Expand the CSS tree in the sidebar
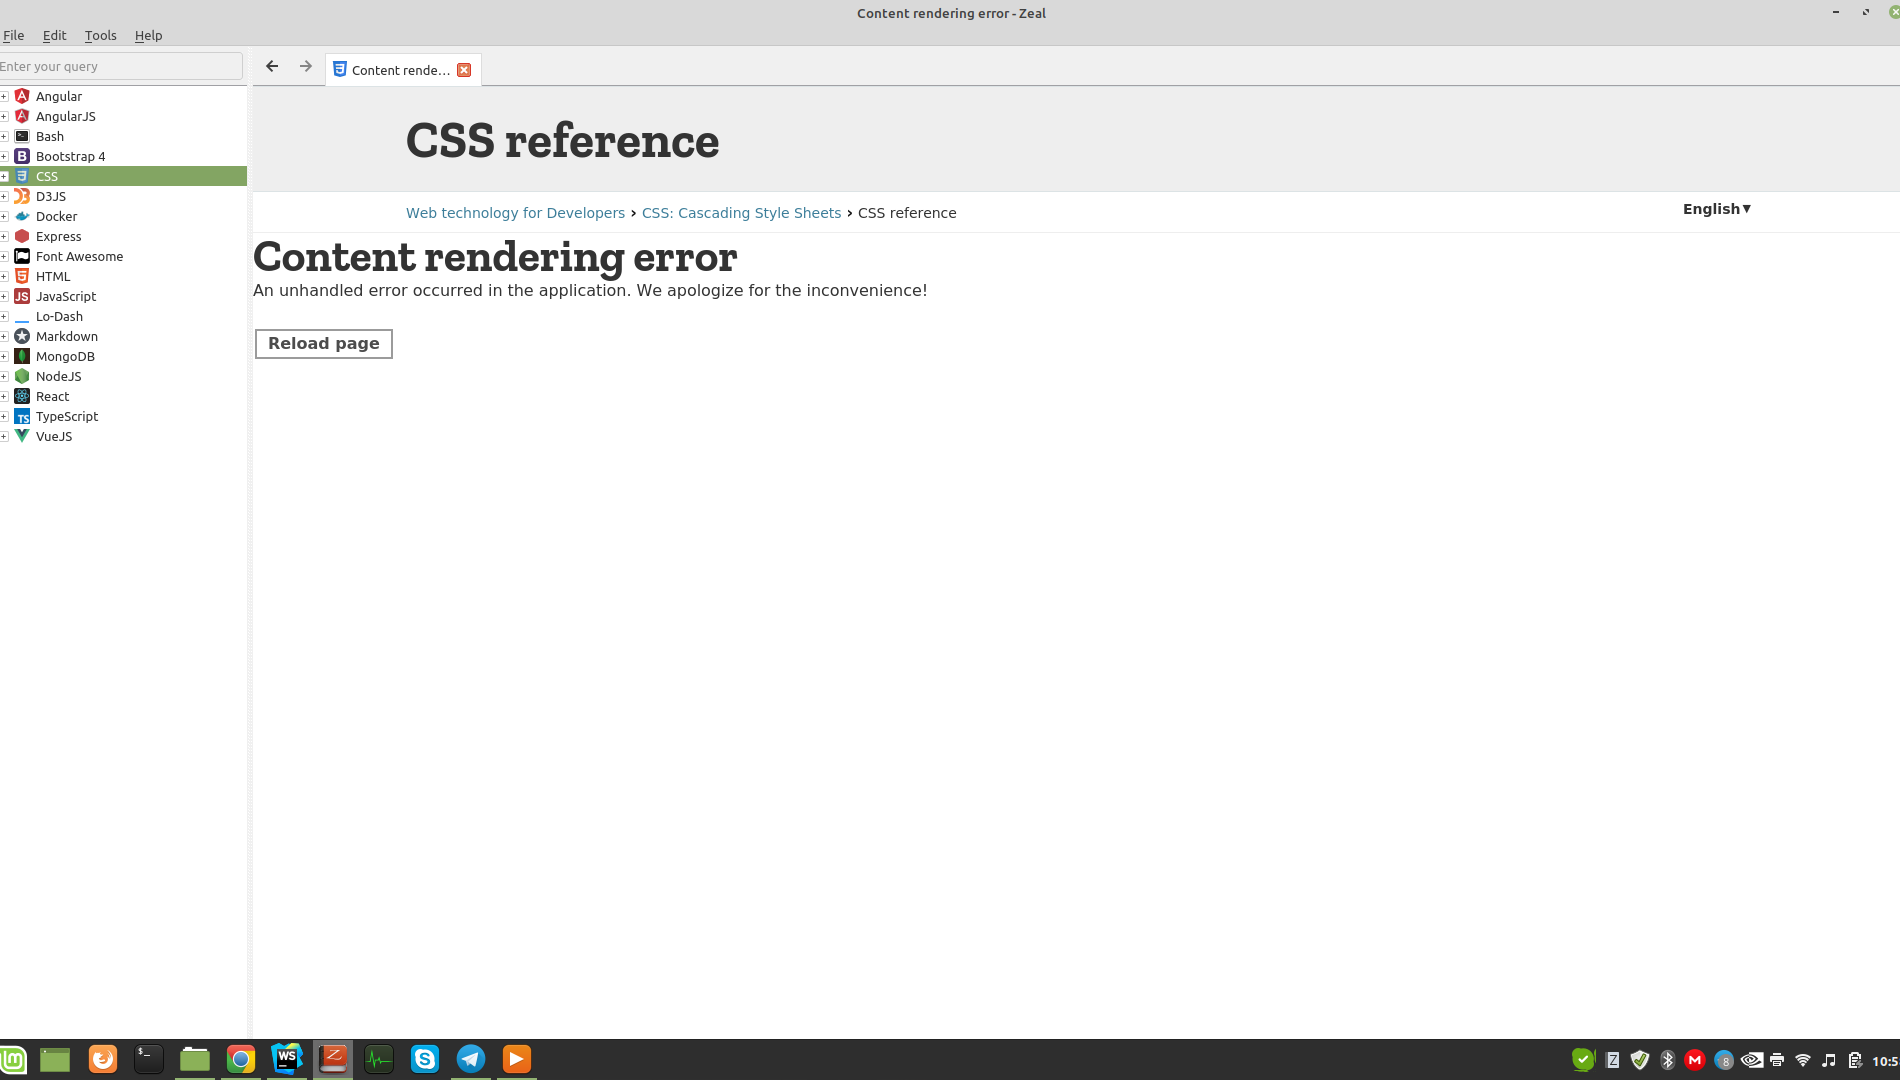The width and height of the screenshot is (1900, 1080). pos(5,176)
